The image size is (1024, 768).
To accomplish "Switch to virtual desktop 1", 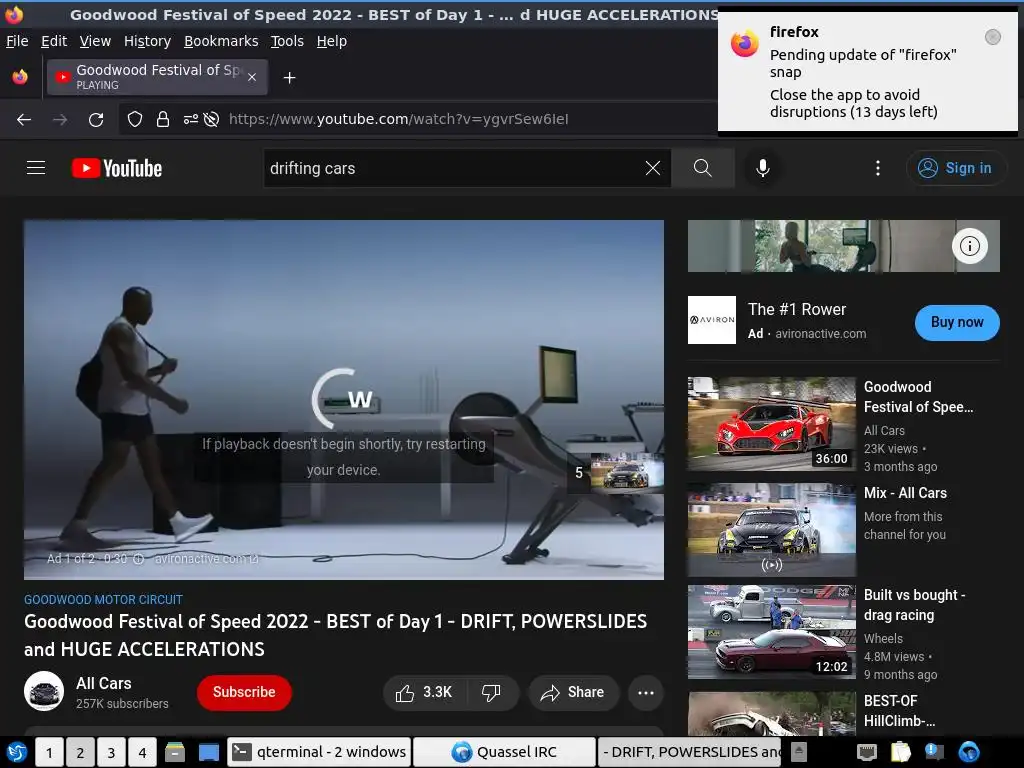I will [x=49, y=753].
